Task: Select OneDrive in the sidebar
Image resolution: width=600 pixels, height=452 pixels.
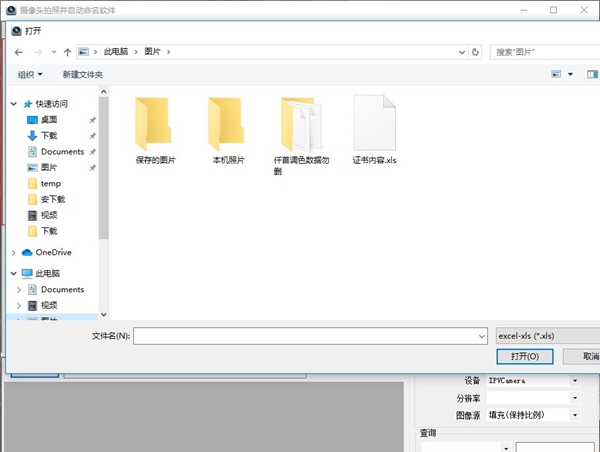Action: 53,252
